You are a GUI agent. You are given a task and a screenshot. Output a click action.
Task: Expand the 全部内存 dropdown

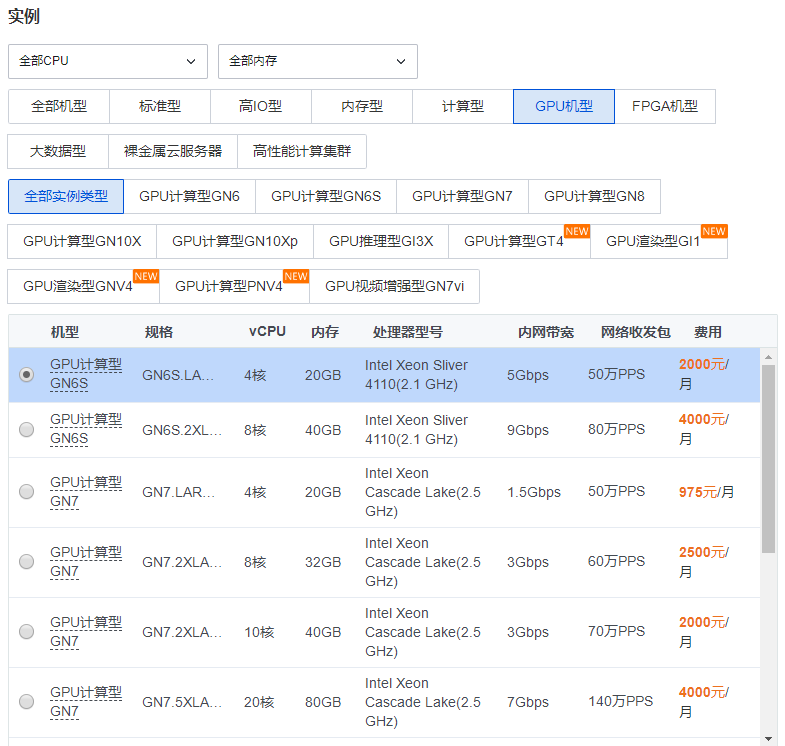317,61
